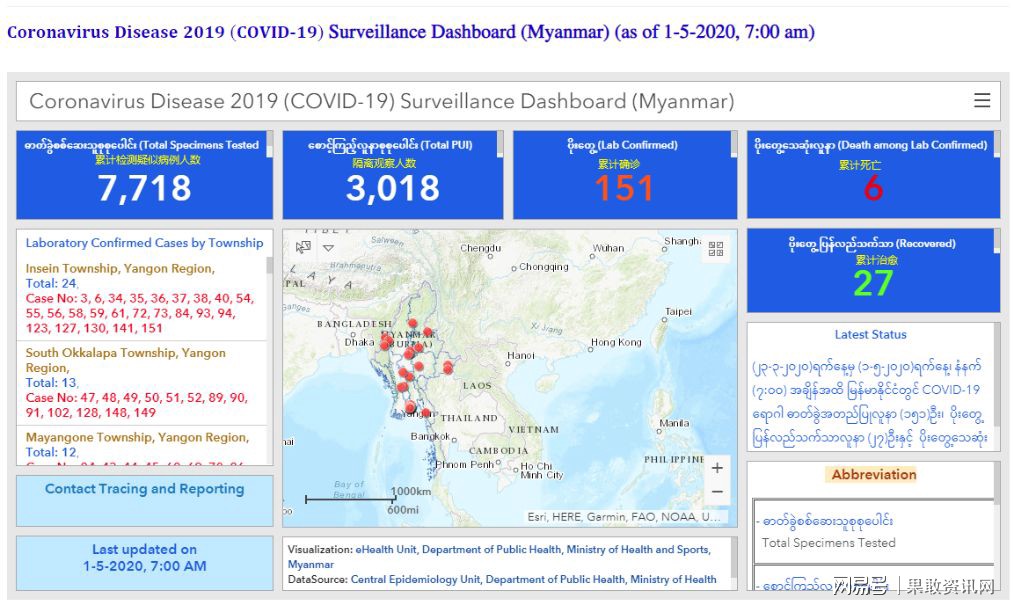Click the map select features tool
Screen dimensions: 1014x606
[x=304, y=247]
